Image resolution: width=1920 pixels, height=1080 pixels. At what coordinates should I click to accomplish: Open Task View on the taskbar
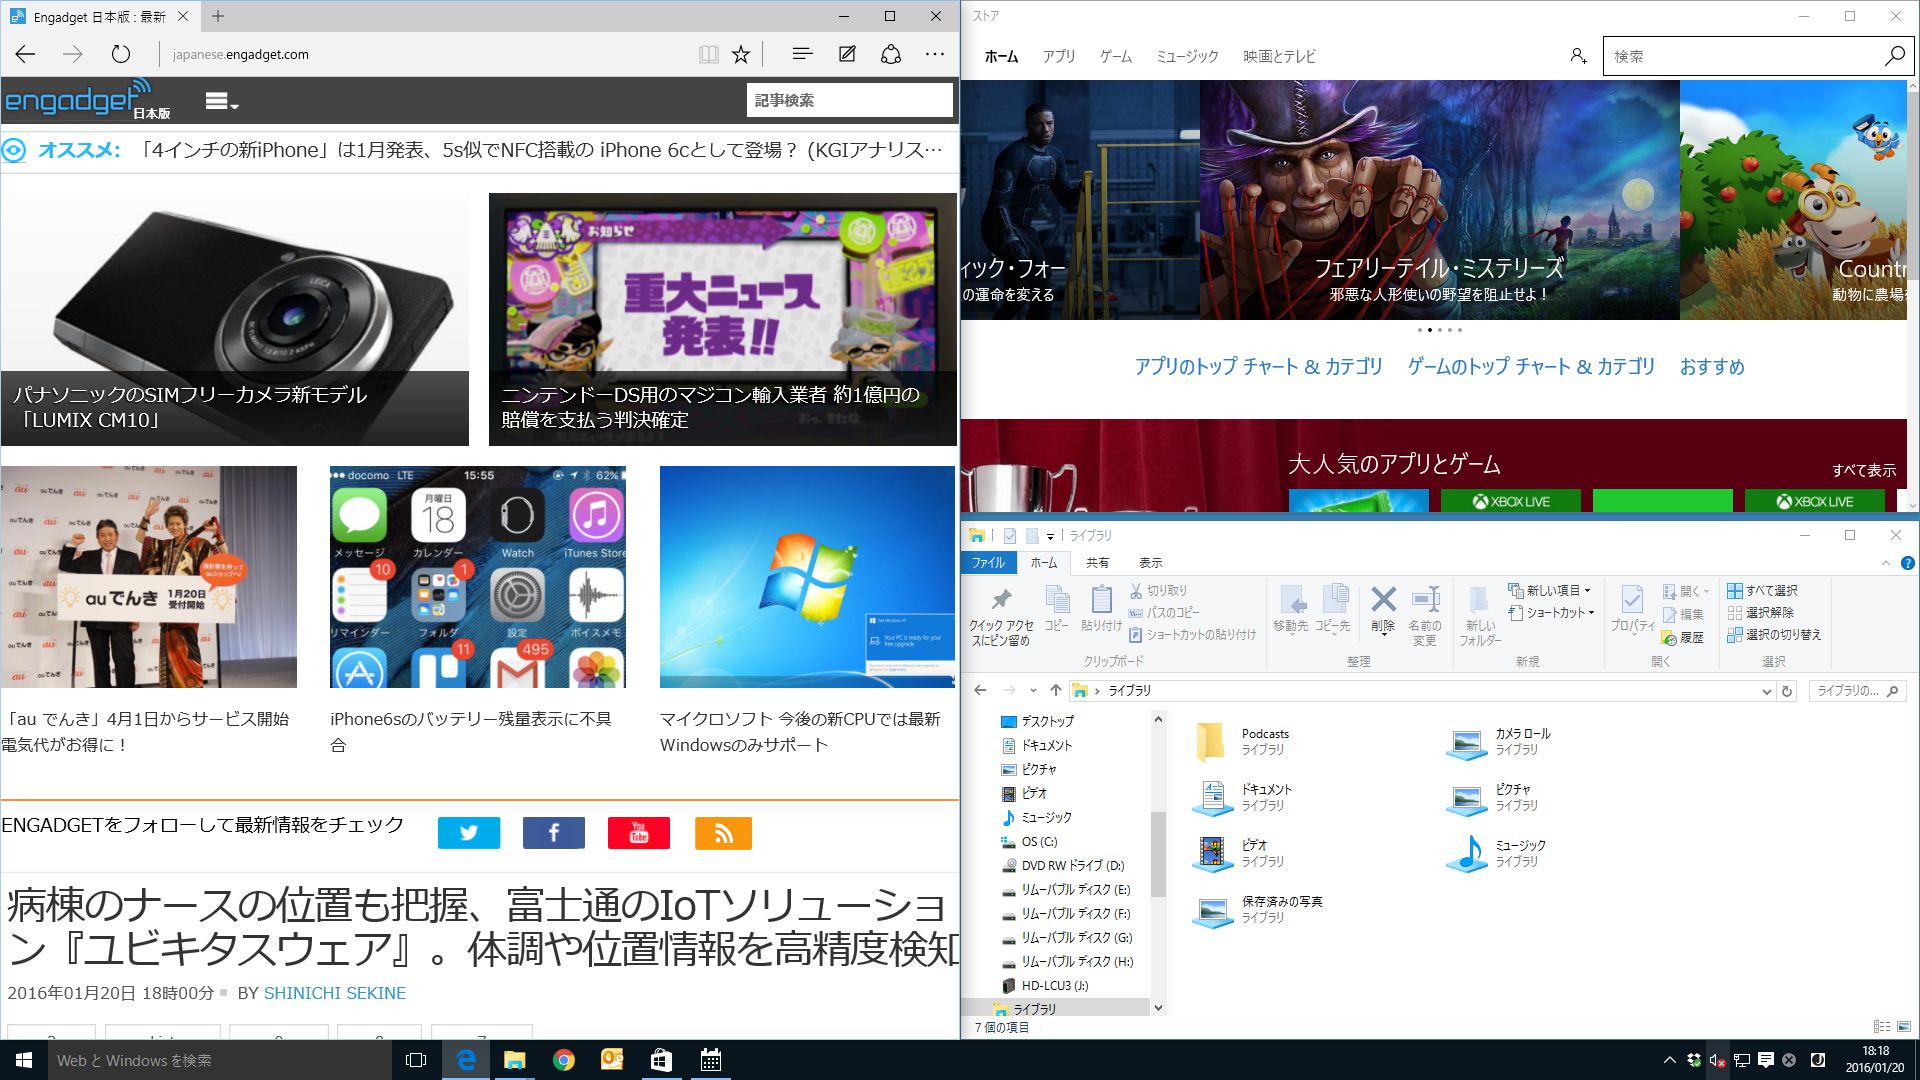coord(416,1060)
